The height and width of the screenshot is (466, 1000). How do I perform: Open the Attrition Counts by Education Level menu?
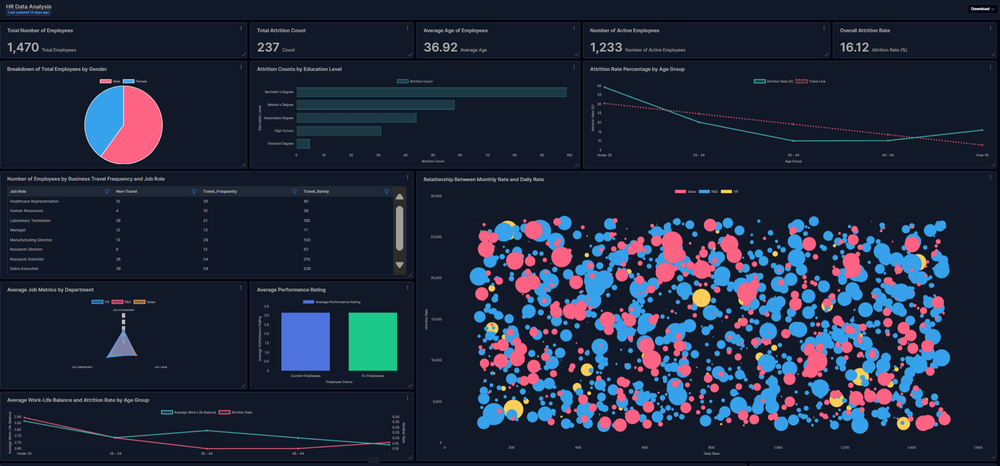pyautogui.click(x=574, y=69)
